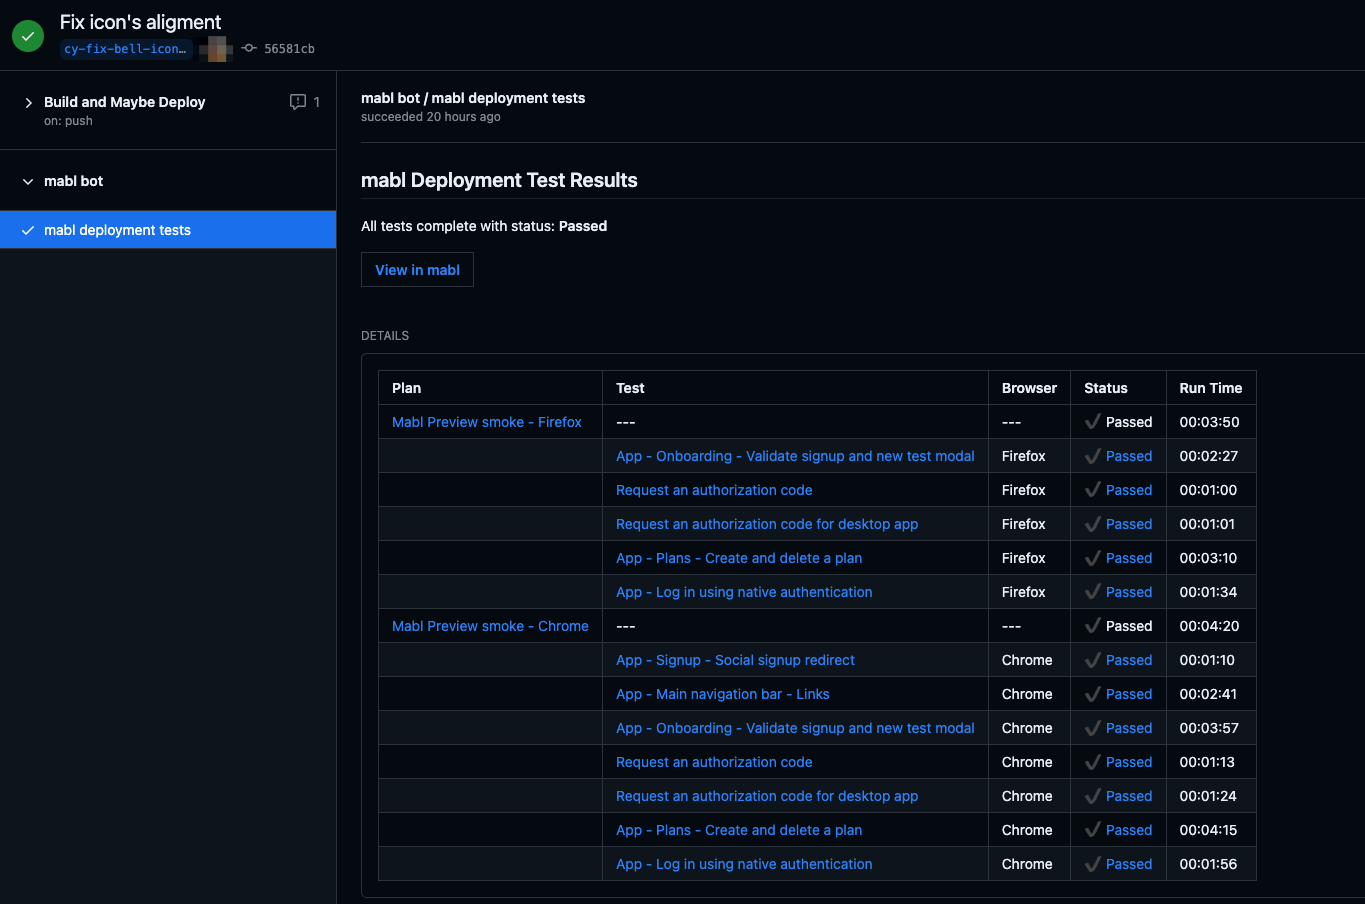Open the Mabl Preview smoke - Firefox plan link
The height and width of the screenshot is (904, 1365).
point(487,421)
